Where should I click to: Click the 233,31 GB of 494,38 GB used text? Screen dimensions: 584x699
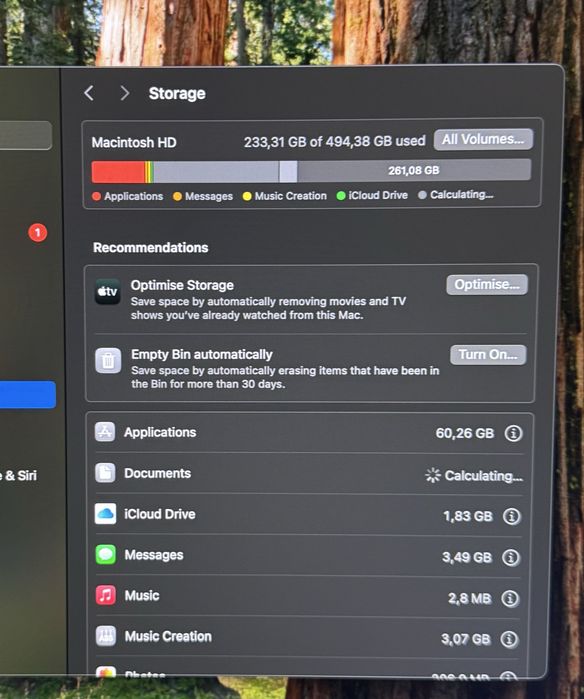(x=334, y=141)
